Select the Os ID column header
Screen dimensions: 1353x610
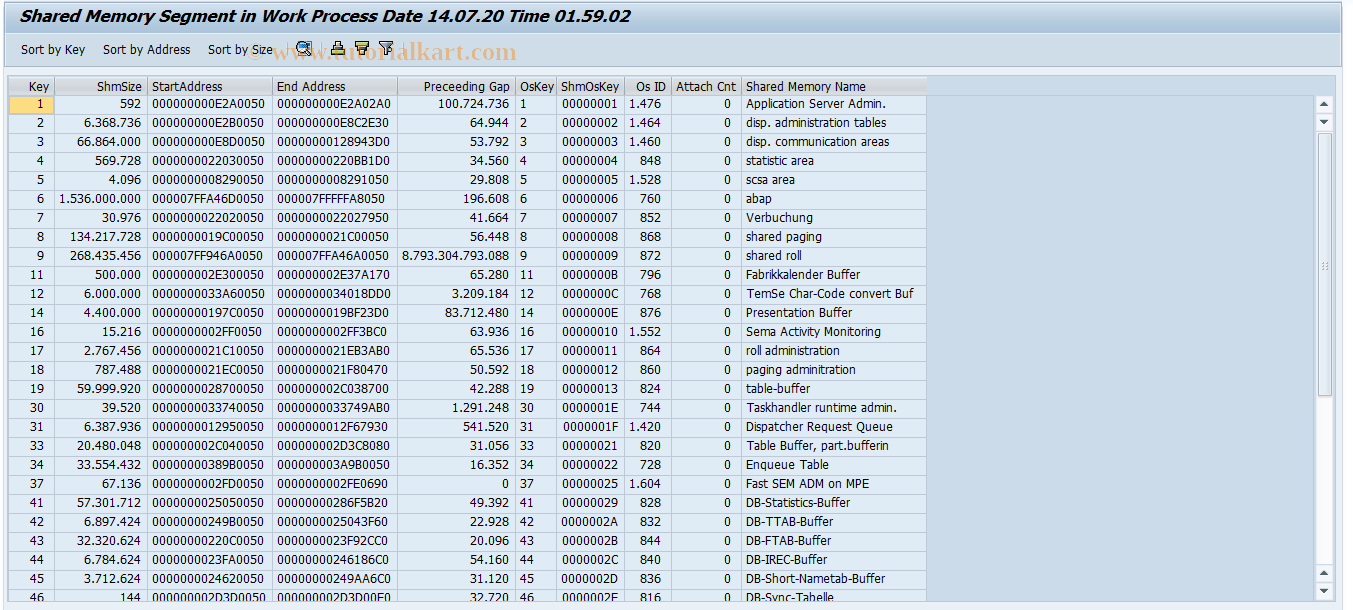coord(648,86)
